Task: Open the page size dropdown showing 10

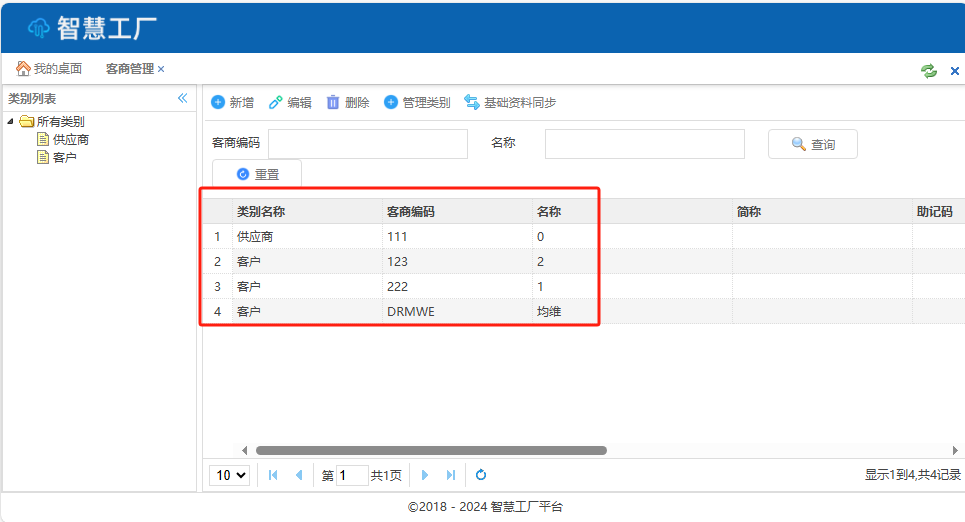Action: tap(229, 475)
